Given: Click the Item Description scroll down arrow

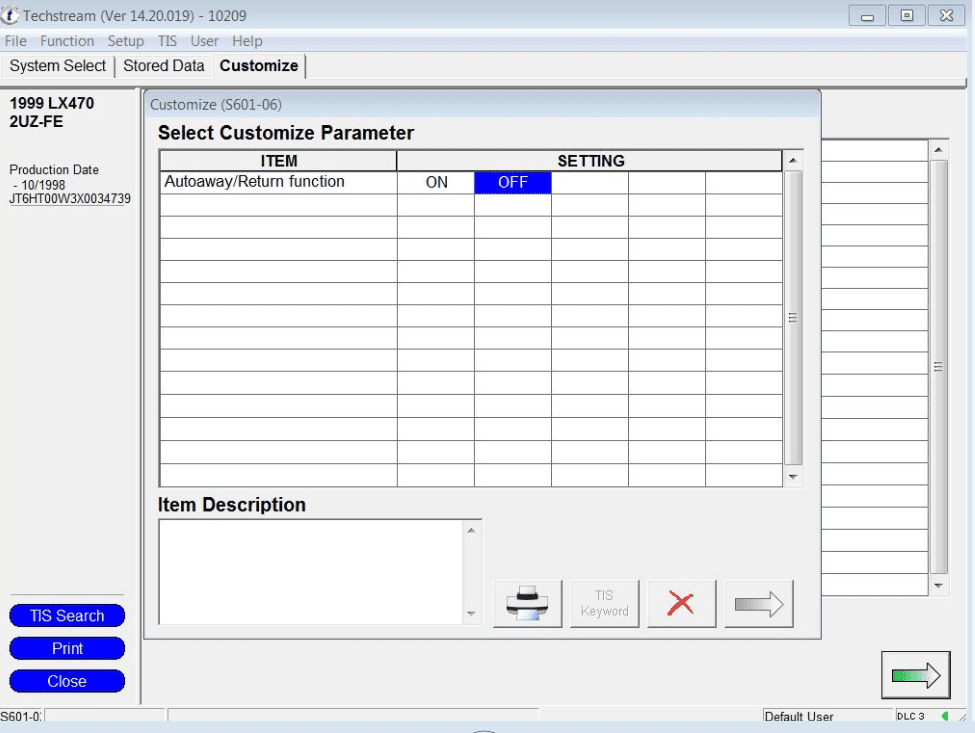Looking at the screenshot, I should pyautogui.click(x=471, y=614).
